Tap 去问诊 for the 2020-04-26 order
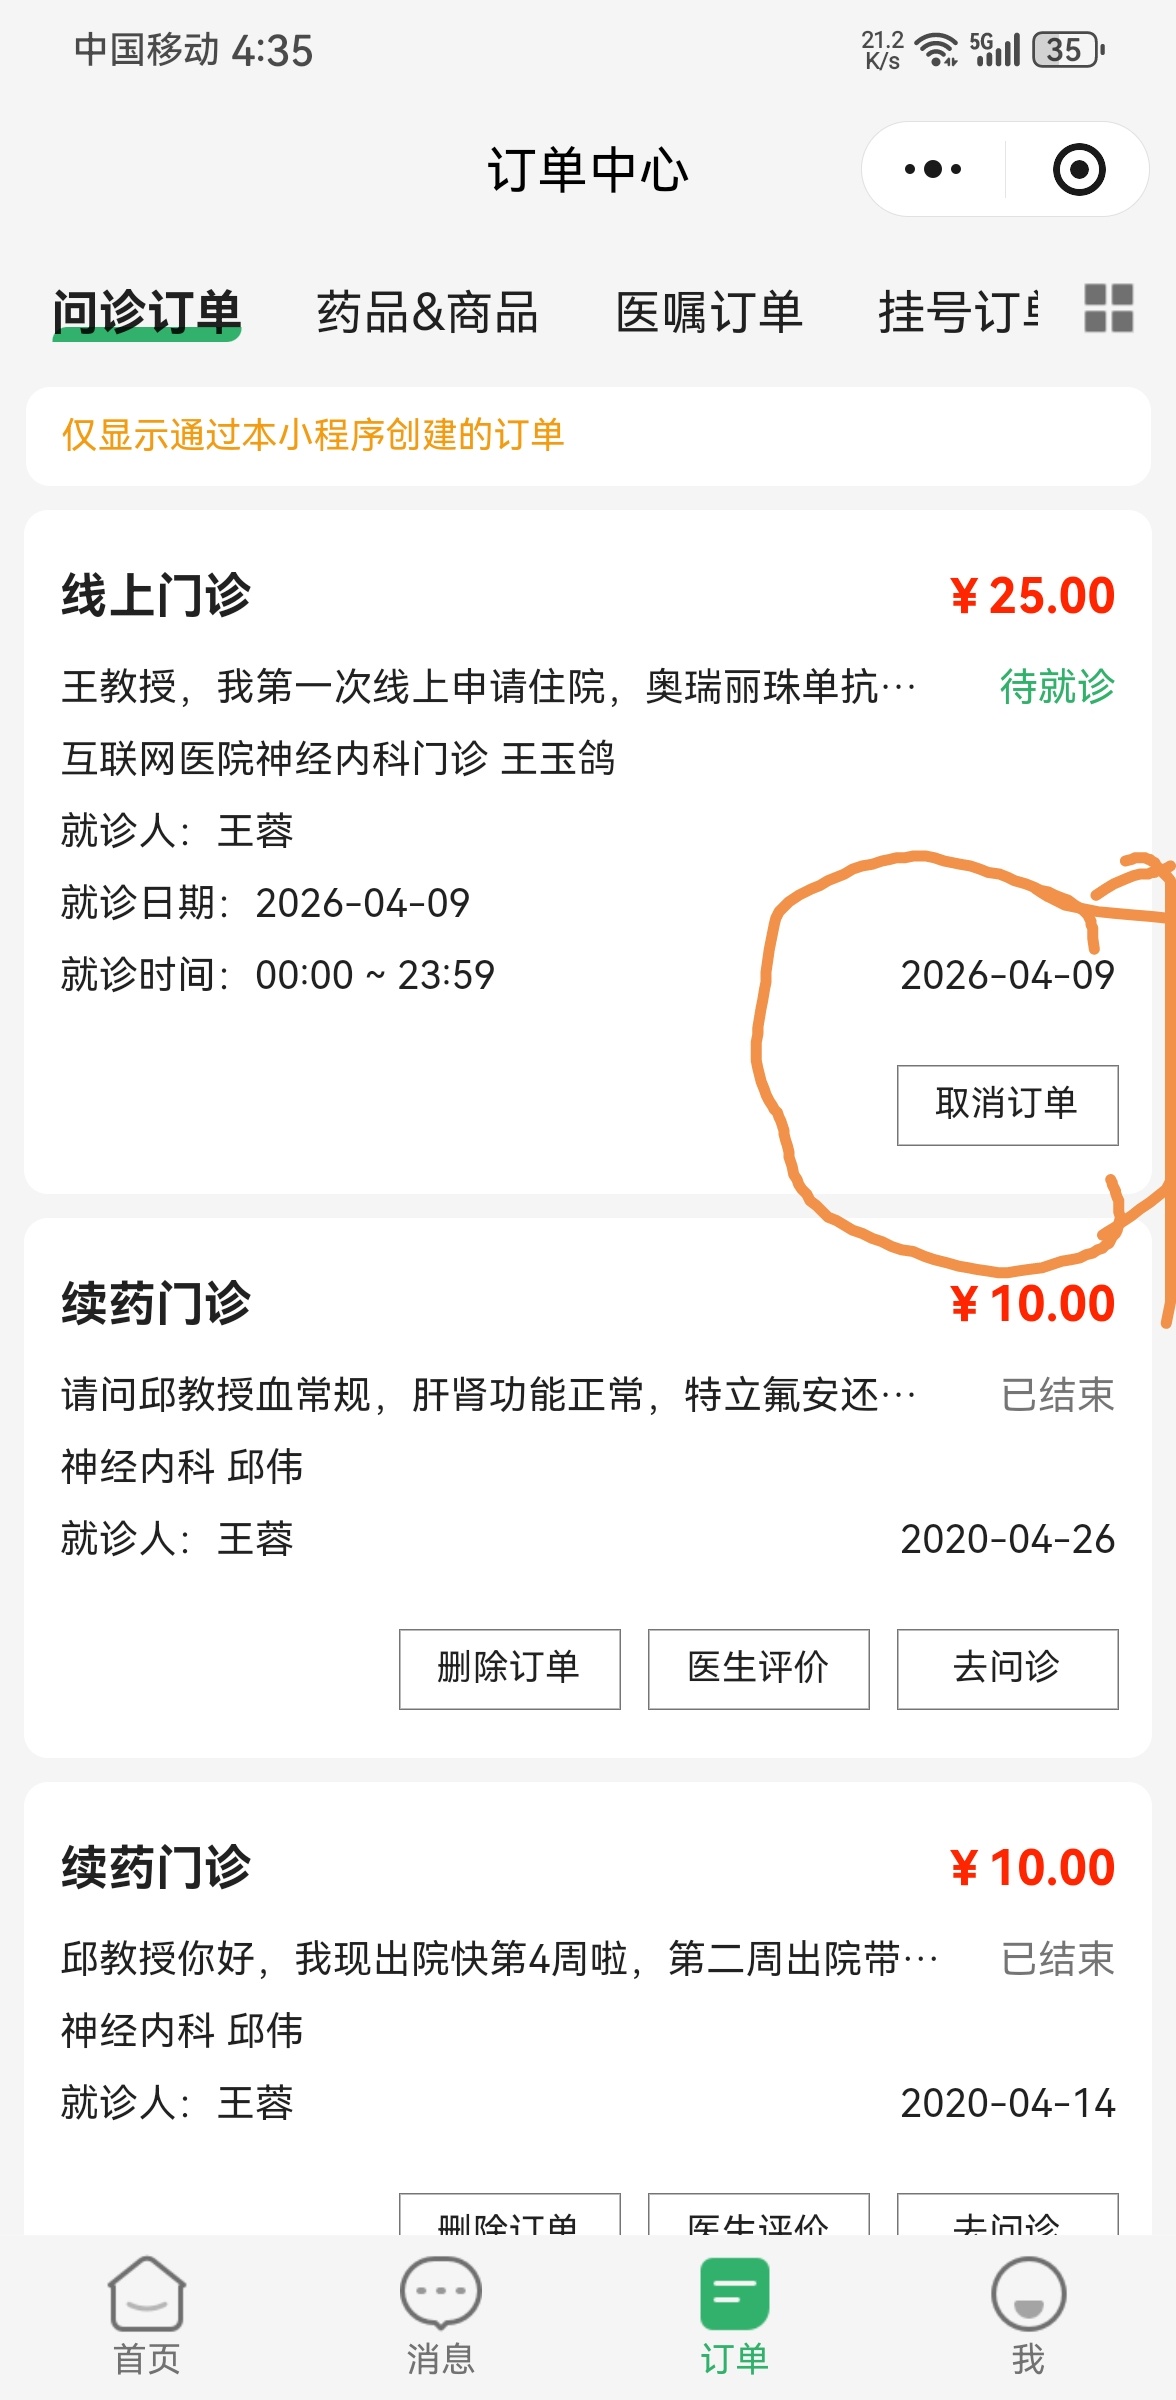The height and width of the screenshot is (2400, 1176). 1007,1668
